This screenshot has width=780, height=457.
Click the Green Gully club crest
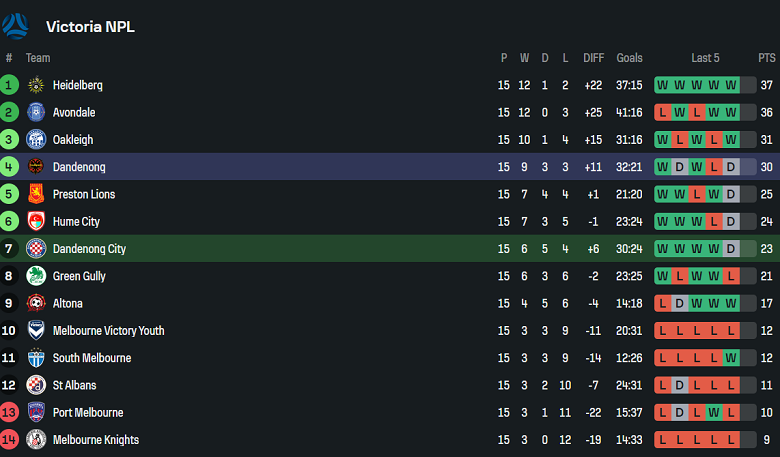click(x=36, y=276)
